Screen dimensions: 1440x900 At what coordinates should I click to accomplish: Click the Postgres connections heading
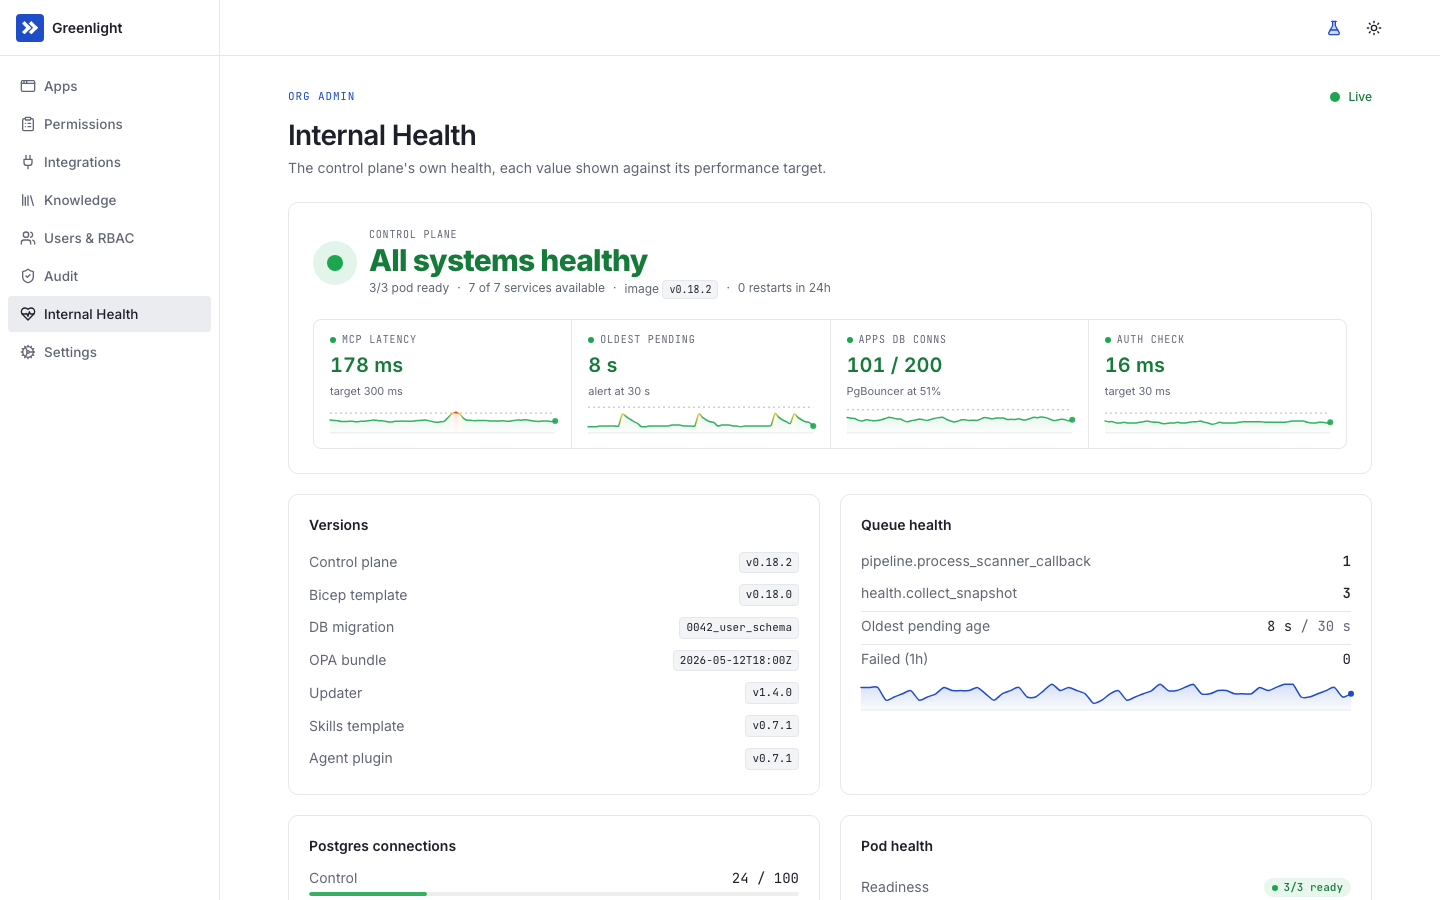coord(382,846)
